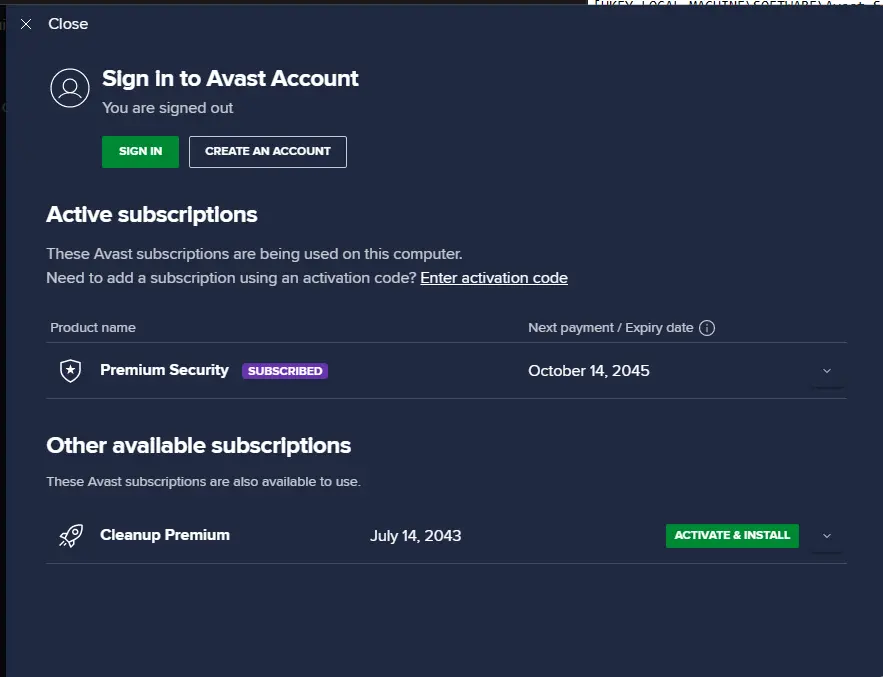
Task: Select the Premium Security product name
Action: click(164, 370)
